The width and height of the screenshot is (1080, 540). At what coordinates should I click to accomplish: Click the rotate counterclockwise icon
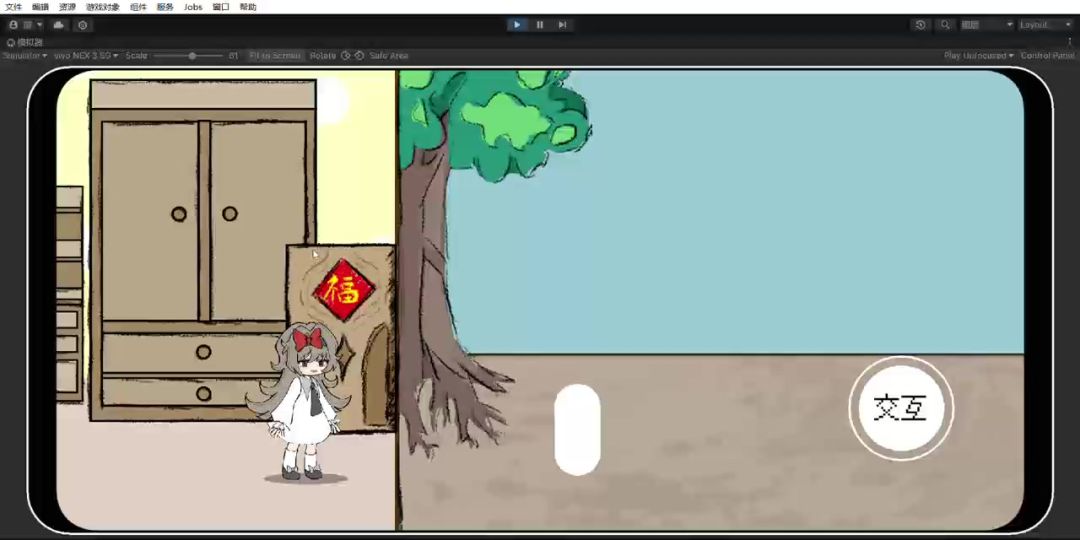tap(346, 56)
